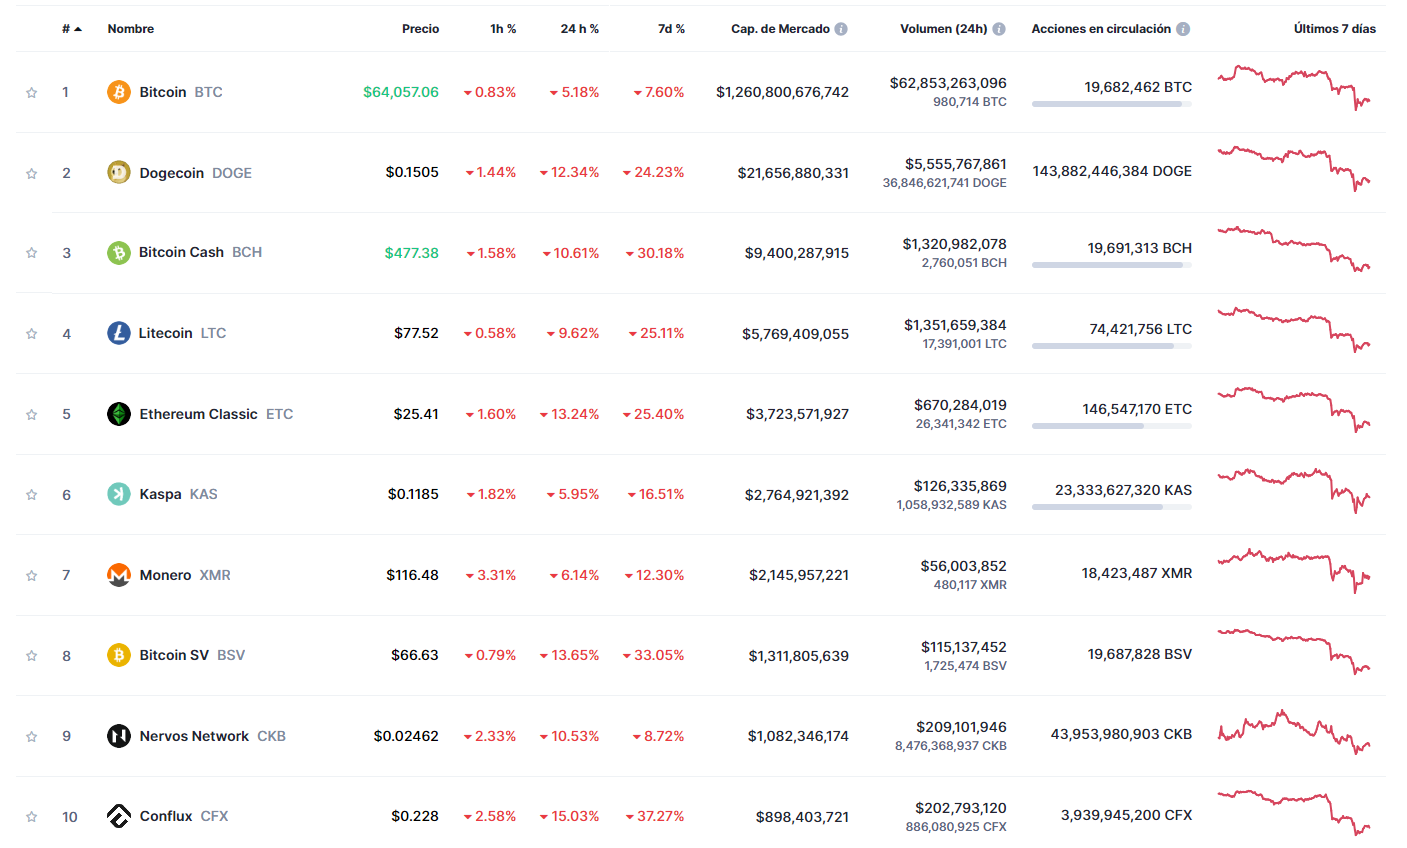Viewport: 1407px width, 848px height.
Task: Click the Conflux logo icon
Action: pos(119,816)
